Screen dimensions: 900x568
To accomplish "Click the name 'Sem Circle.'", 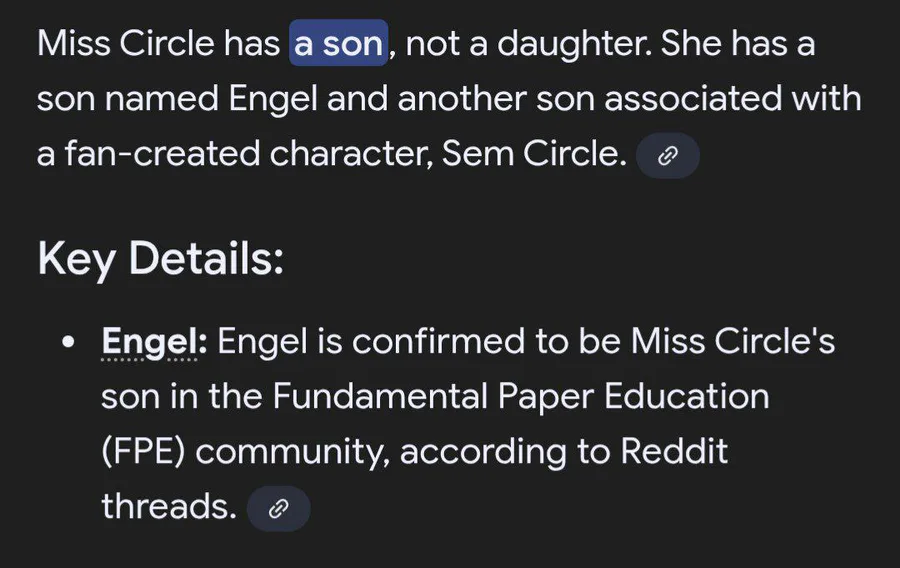I will 534,154.
